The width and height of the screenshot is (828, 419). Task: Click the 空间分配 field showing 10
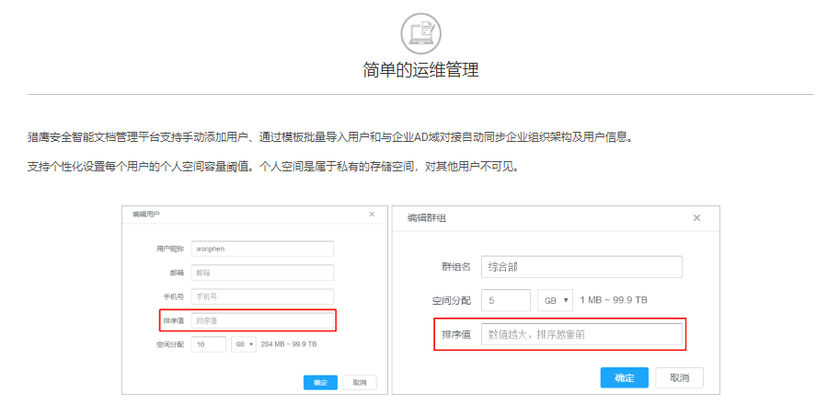point(209,344)
